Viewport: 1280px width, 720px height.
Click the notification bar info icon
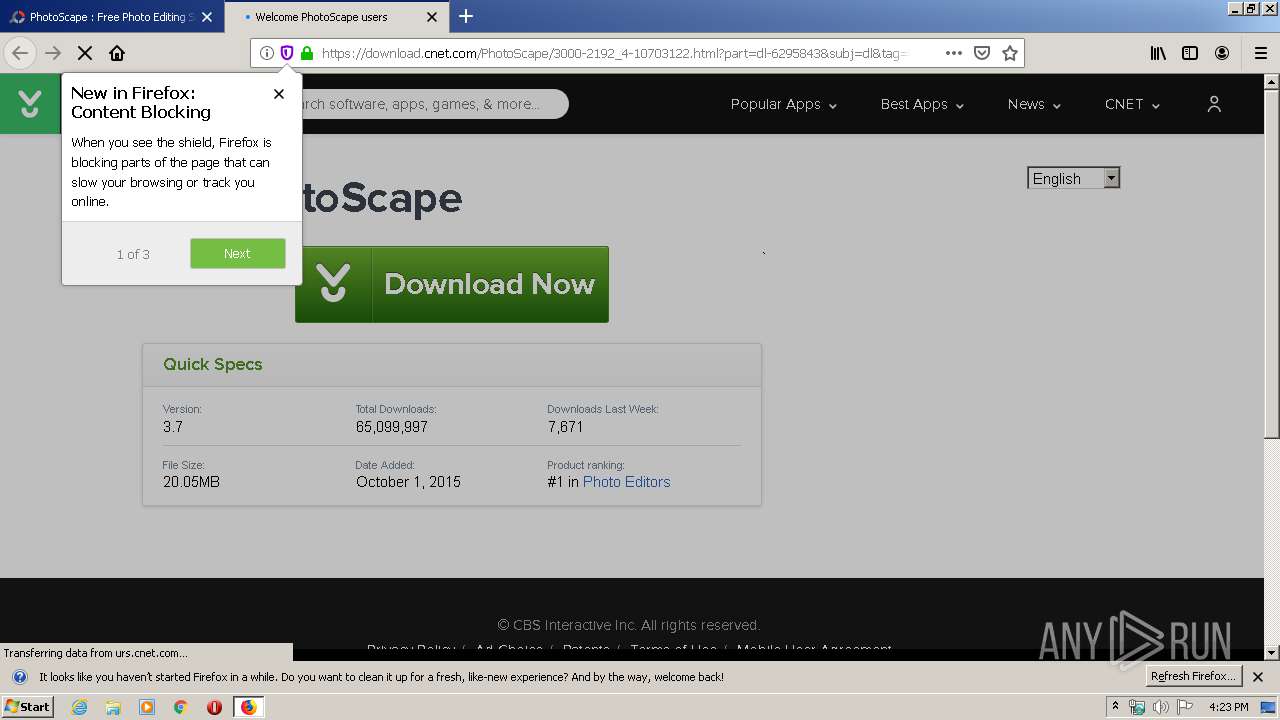pos(19,677)
